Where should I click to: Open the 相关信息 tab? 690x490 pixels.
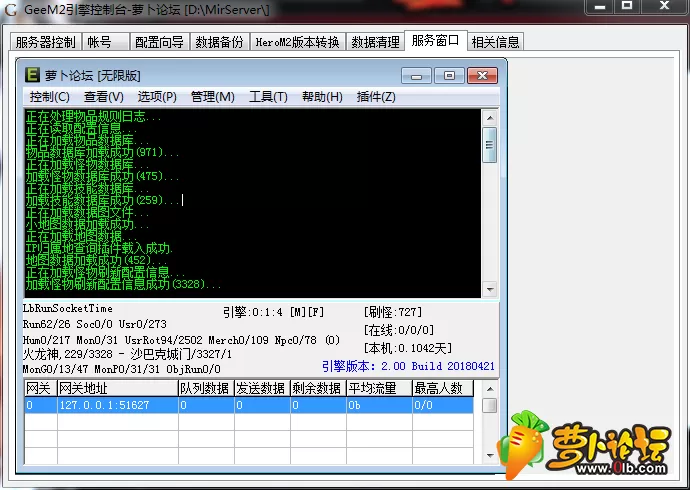tap(495, 42)
